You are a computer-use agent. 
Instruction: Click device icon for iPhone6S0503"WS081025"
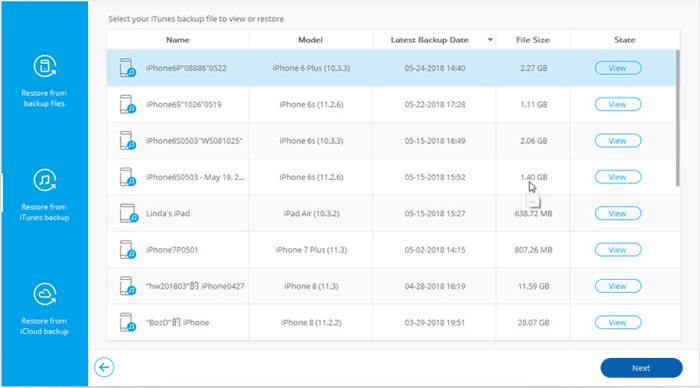click(128, 141)
